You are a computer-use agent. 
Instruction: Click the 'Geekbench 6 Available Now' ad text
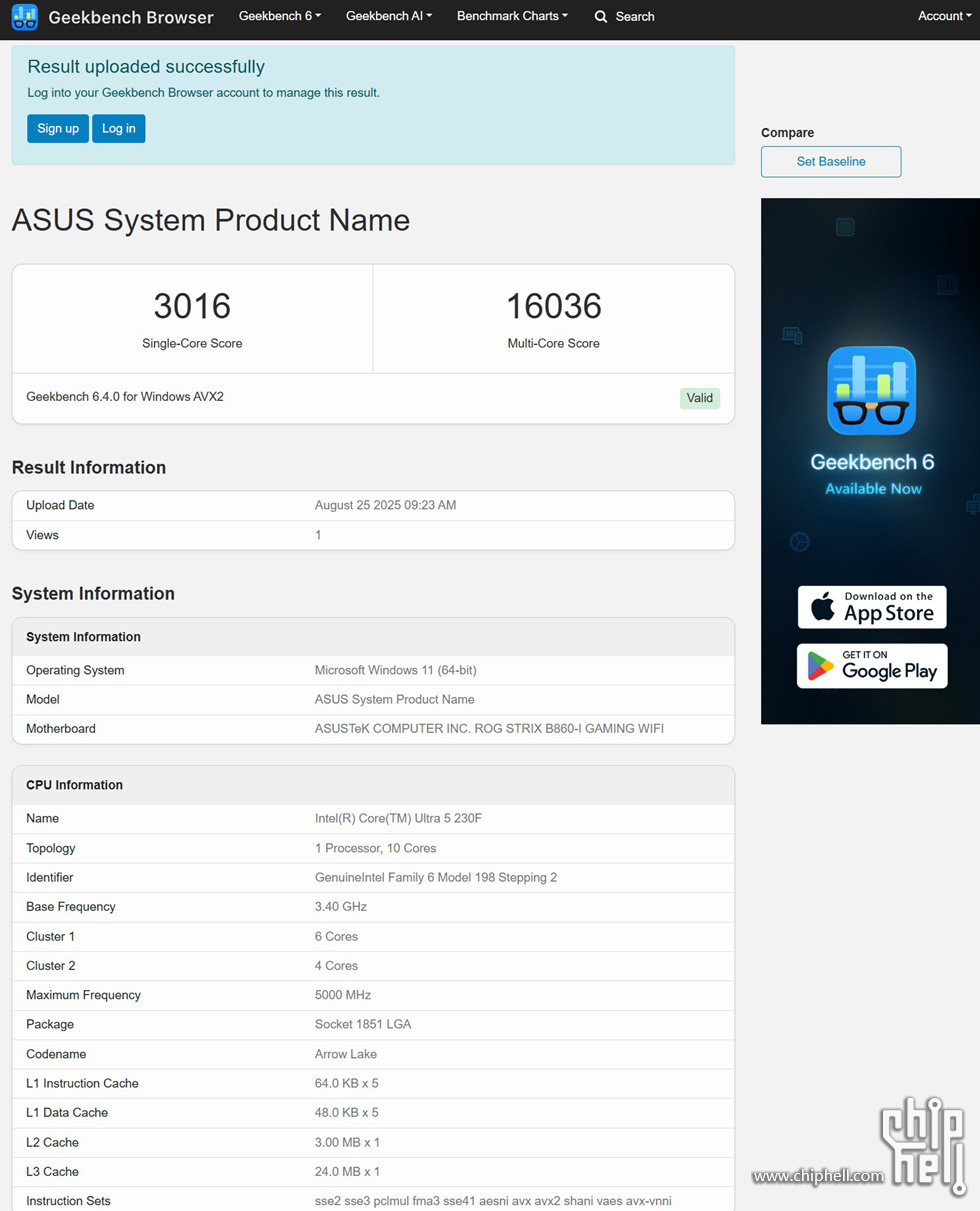(872, 473)
